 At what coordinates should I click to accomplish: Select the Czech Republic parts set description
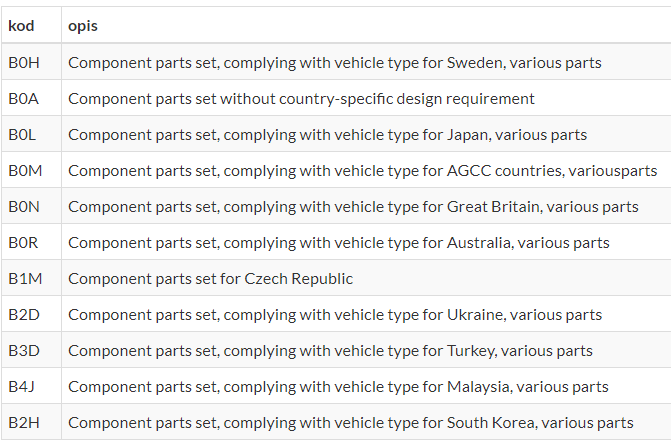(210, 278)
